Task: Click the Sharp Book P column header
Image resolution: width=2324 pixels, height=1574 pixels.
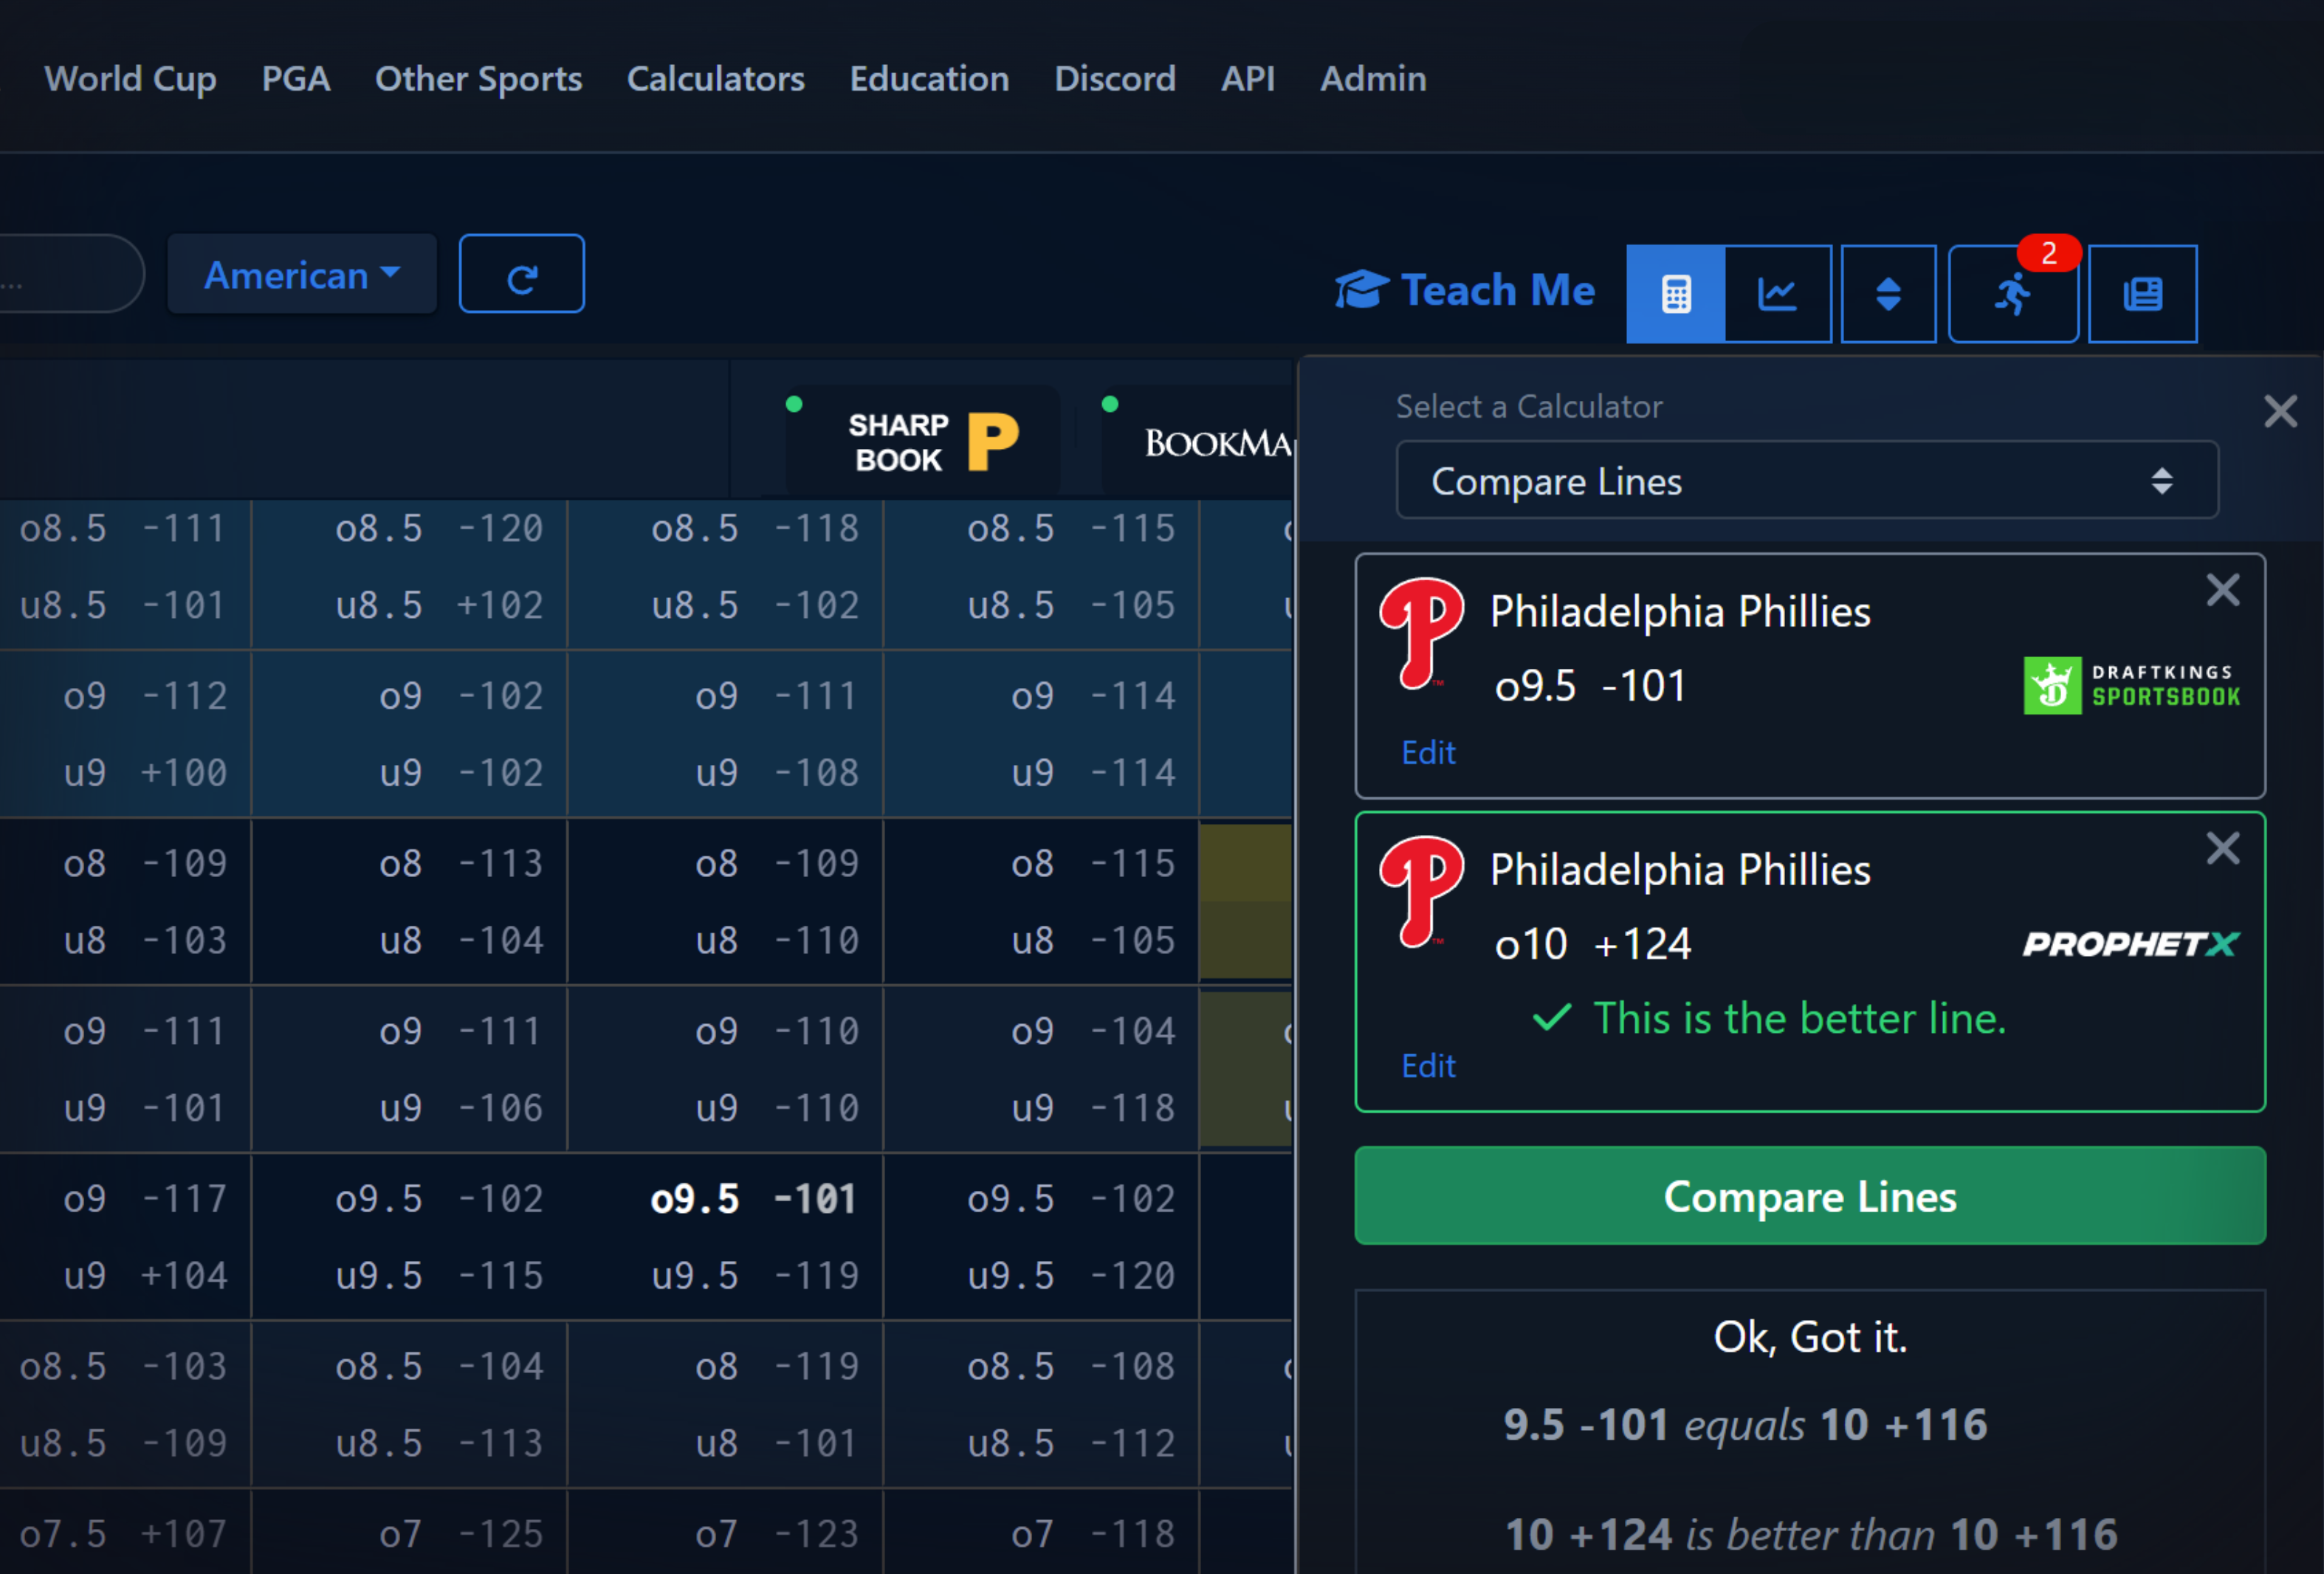Action: (922, 441)
